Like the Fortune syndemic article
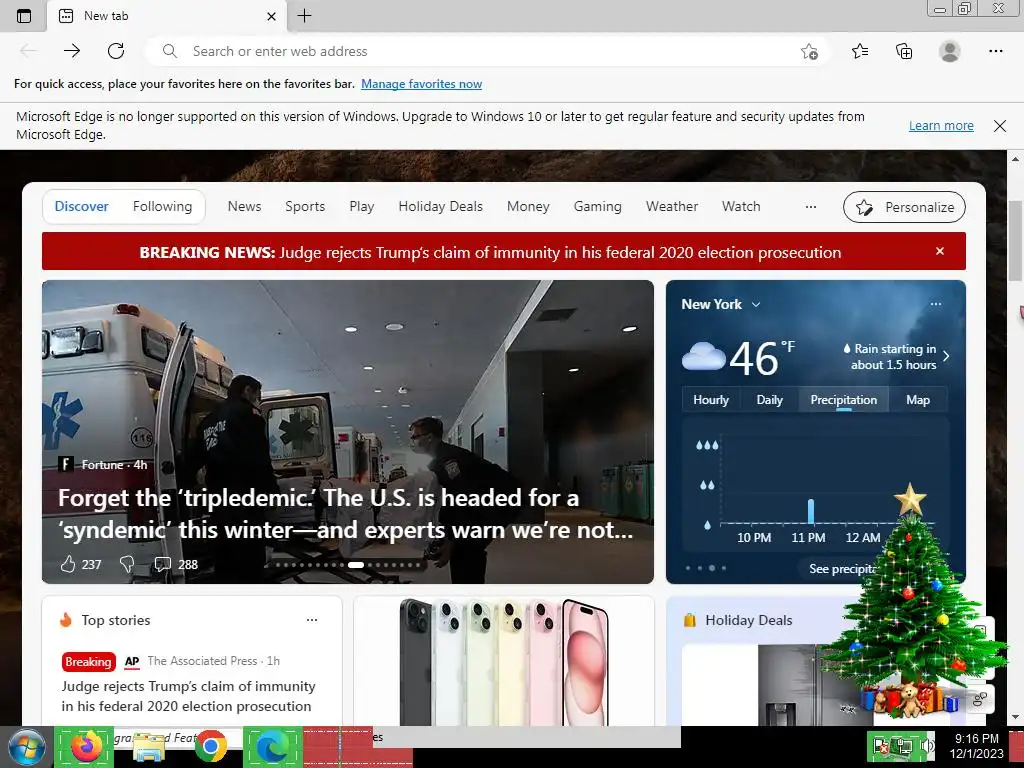 [x=68, y=564]
